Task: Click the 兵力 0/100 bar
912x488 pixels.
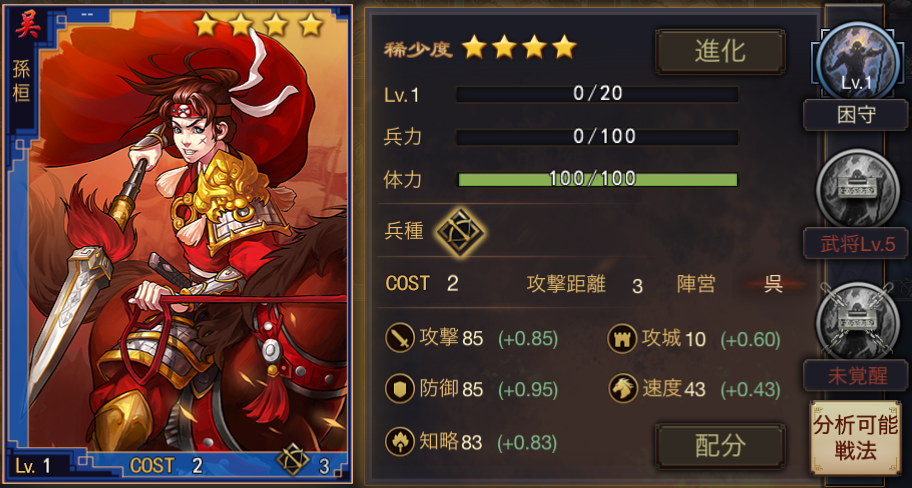Action: tap(597, 137)
